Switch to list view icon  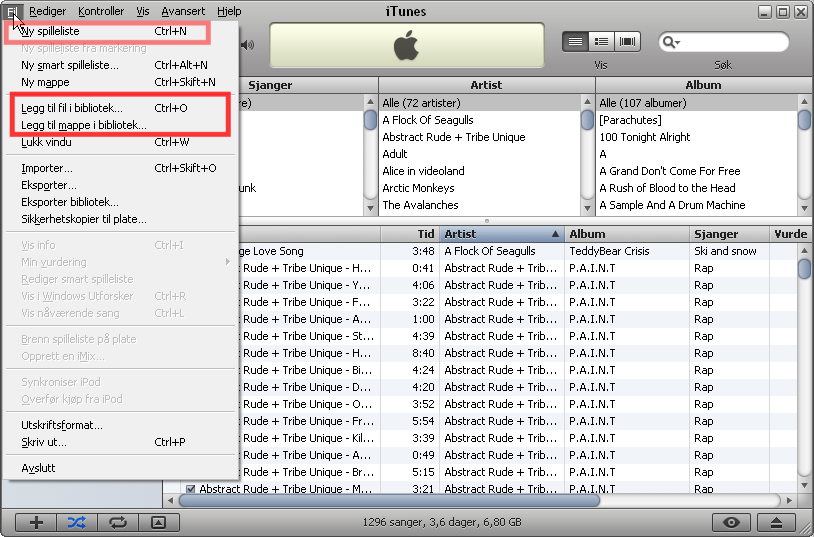click(575, 42)
